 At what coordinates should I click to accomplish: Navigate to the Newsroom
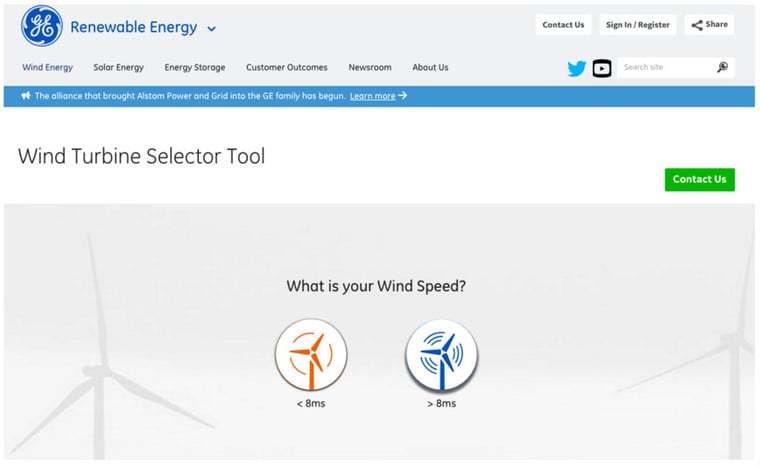click(369, 68)
